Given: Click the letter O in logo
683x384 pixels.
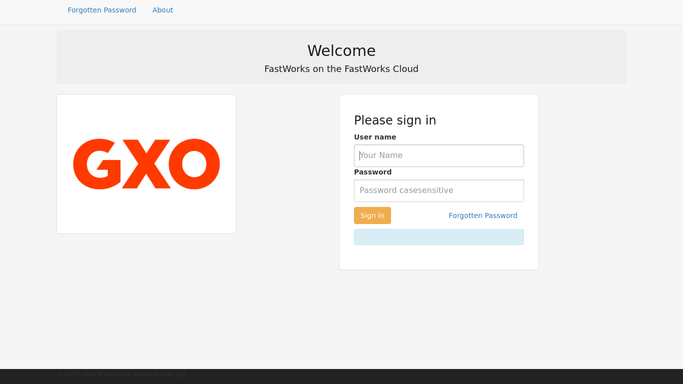Looking at the screenshot, I should pyautogui.click(x=194, y=164).
